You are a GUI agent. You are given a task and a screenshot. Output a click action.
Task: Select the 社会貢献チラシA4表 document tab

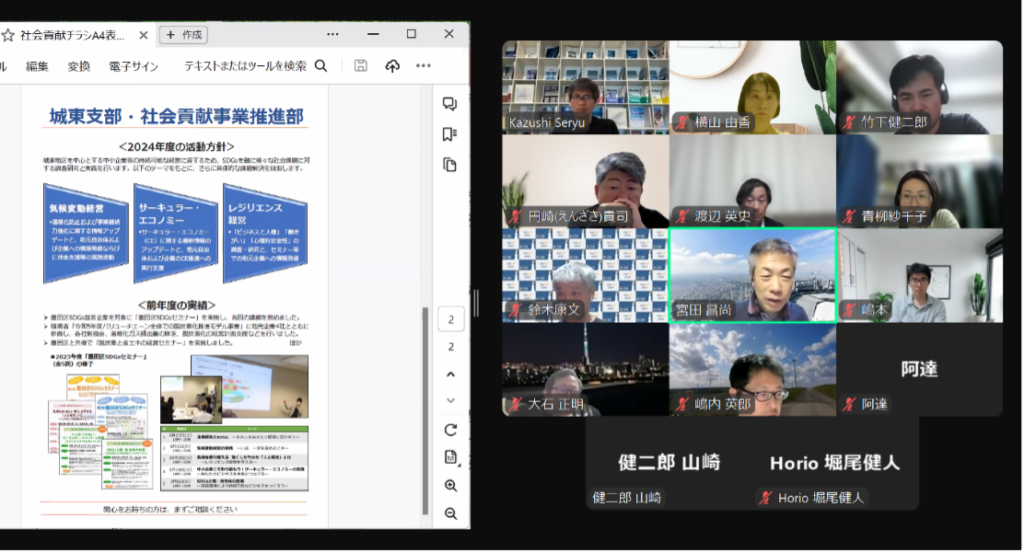pos(72,35)
